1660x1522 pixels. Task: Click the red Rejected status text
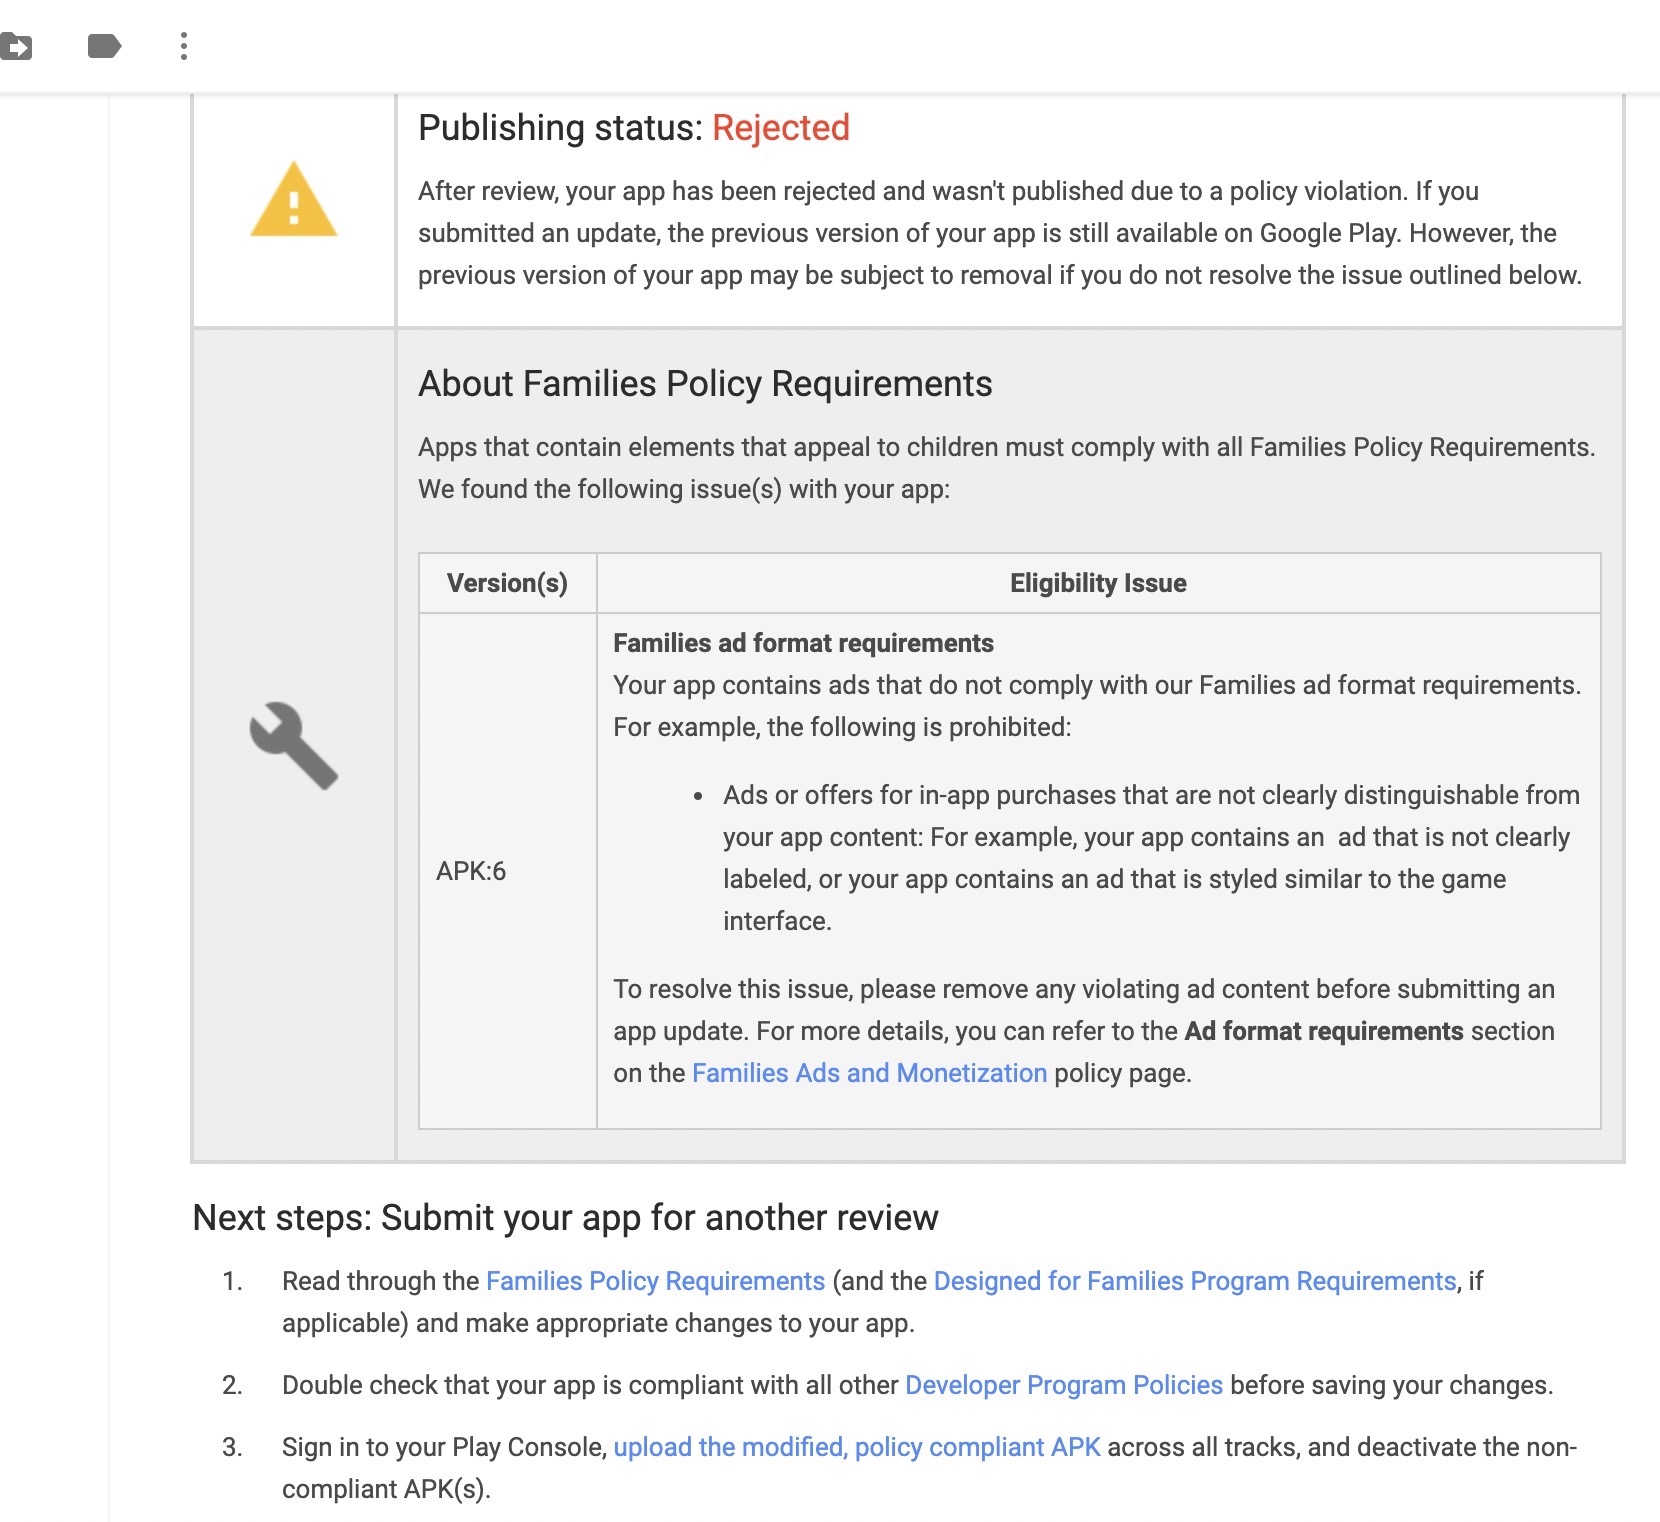[780, 128]
